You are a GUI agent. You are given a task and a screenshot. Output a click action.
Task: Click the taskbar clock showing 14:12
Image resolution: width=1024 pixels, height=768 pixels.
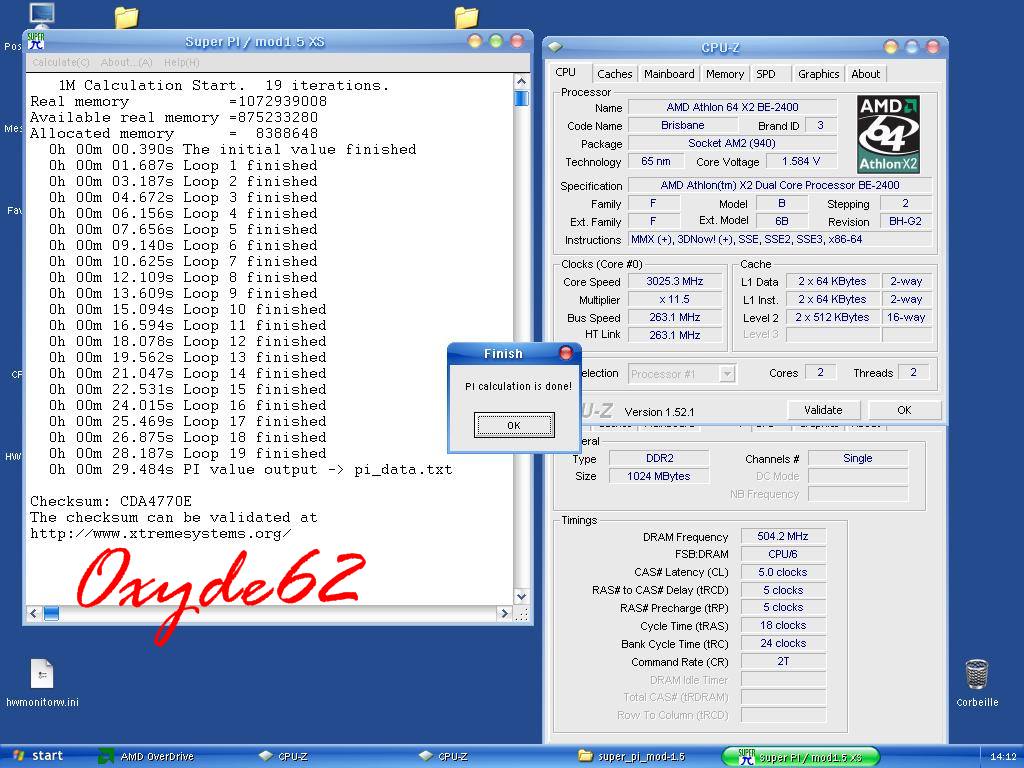click(x=1003, y=757)
